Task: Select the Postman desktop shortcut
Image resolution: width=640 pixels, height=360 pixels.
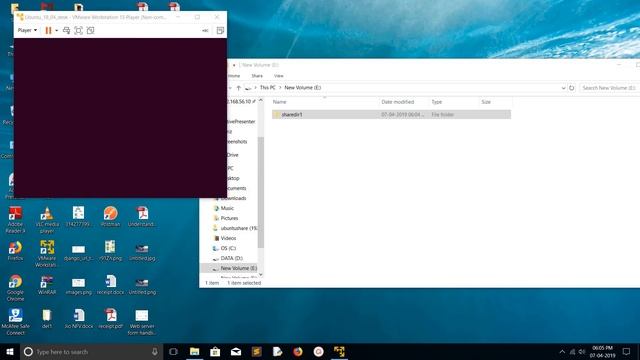Action: click(x=110, y=217)
